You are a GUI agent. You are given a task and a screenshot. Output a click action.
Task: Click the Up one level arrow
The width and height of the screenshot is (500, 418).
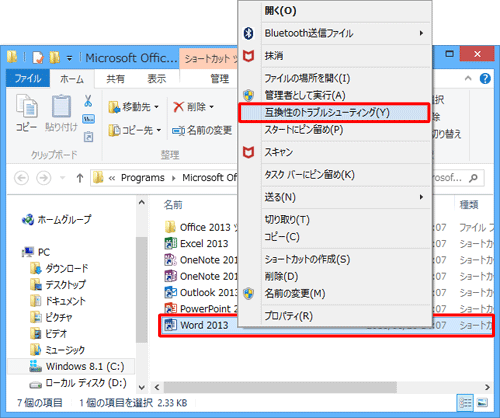point(80,178)
